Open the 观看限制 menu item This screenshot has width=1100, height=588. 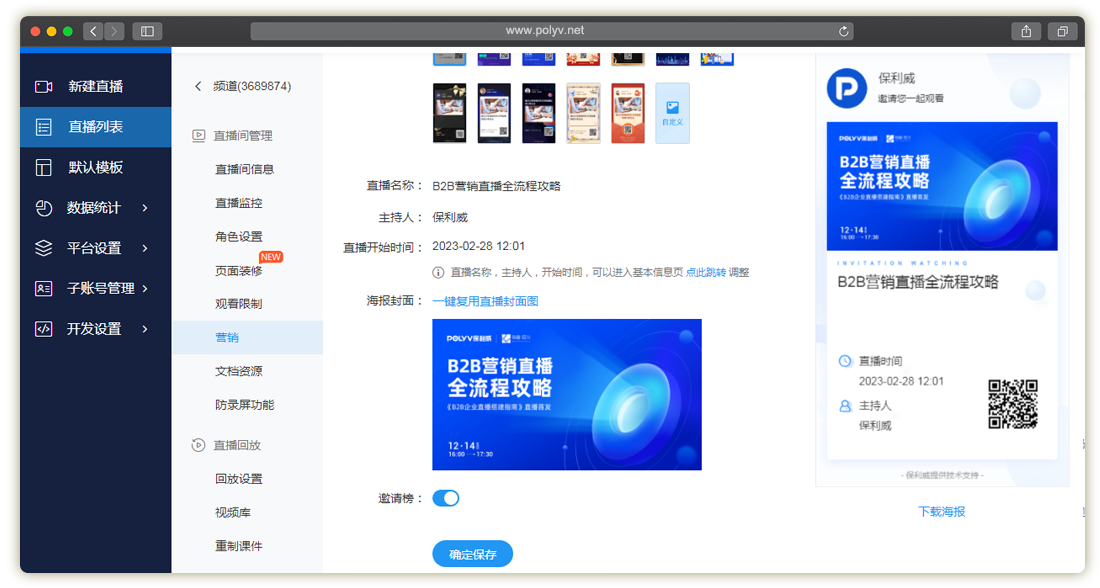pos(238,304)
